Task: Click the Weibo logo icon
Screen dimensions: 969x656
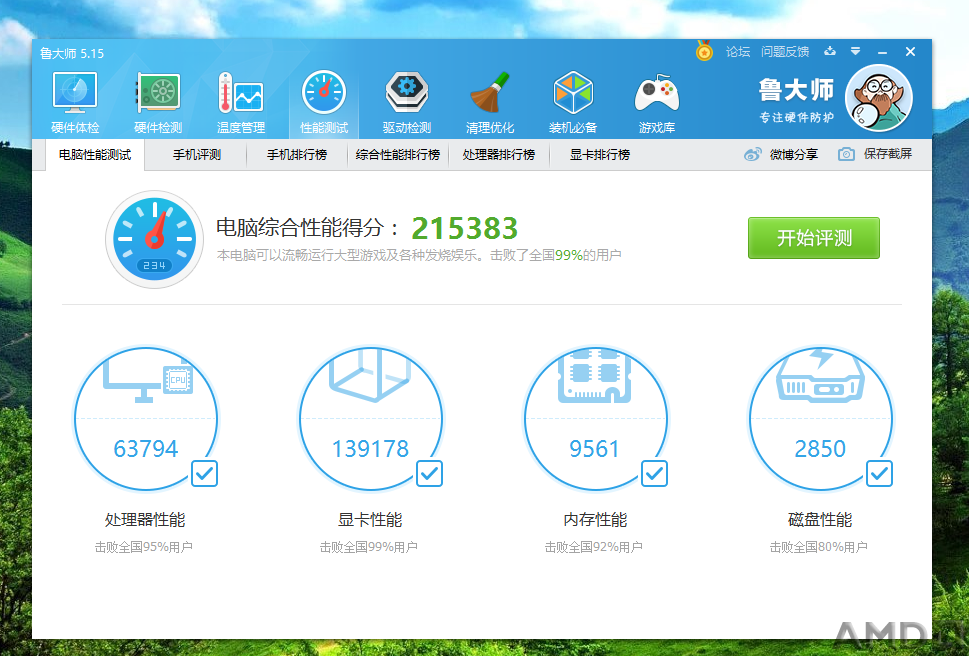Action: (x=752, y=154)
